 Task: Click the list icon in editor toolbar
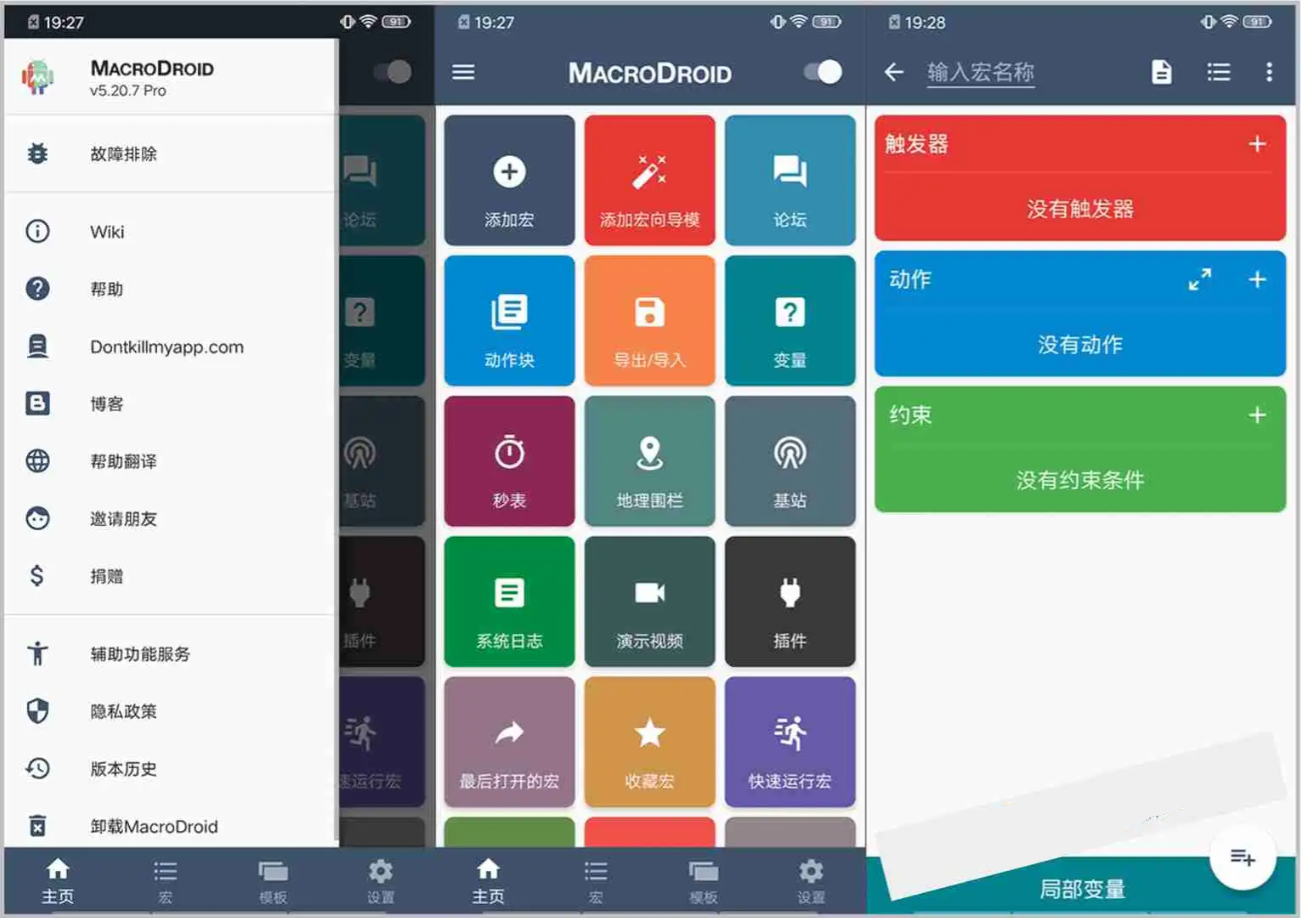coord(1218,72)
